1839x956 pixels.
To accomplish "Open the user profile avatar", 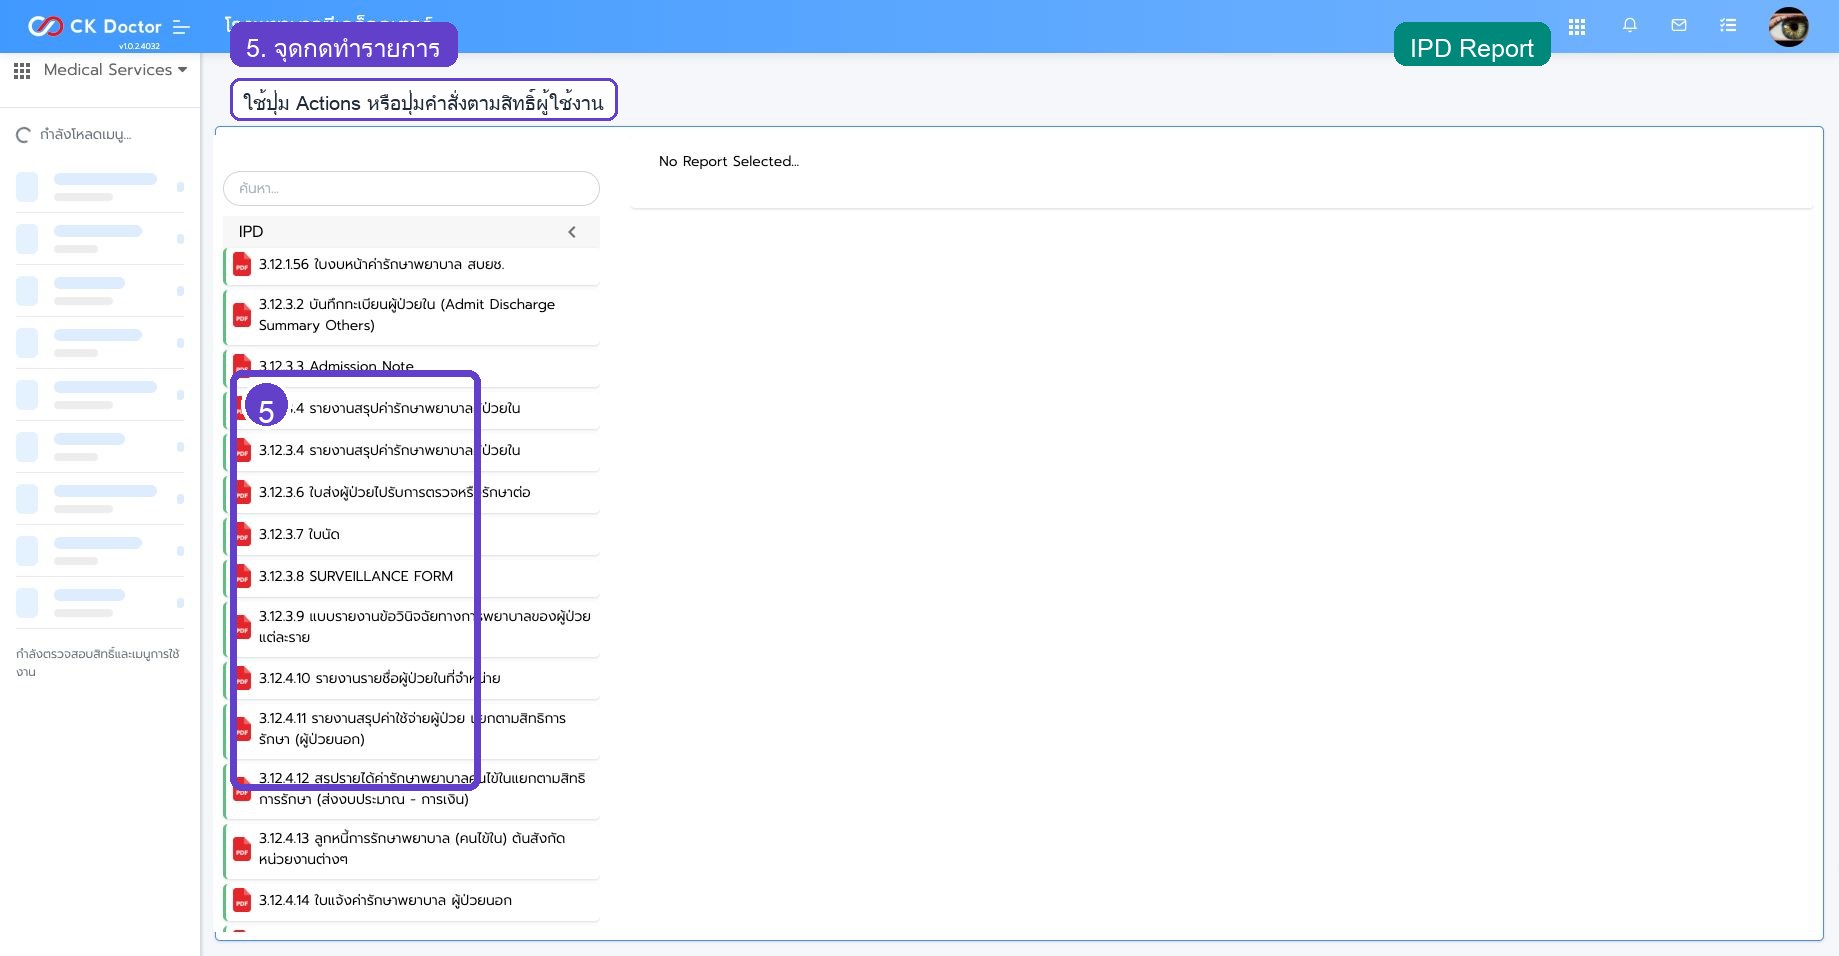I will (1788, 27).
